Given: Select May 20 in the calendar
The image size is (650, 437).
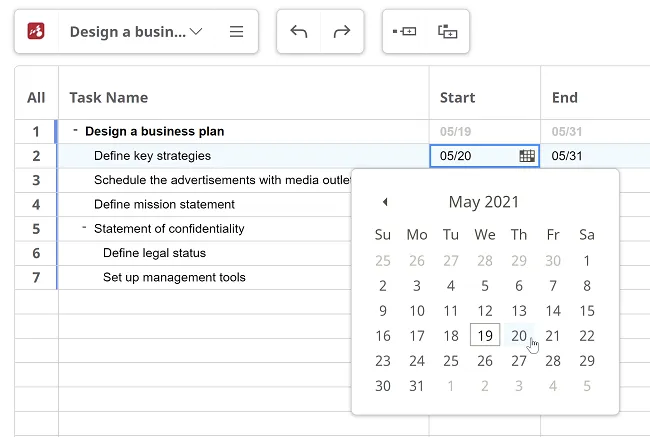Looking at the screenshot, I should tap(519, 336).
